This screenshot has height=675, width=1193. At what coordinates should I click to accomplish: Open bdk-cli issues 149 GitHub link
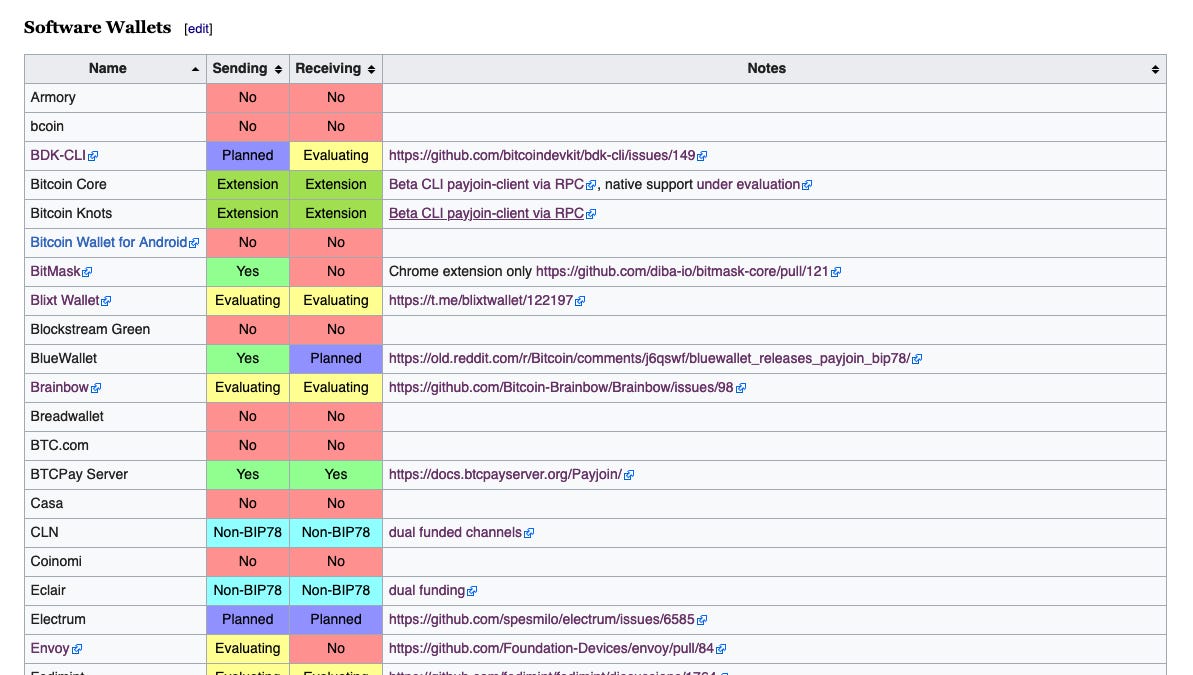[542, 155]
